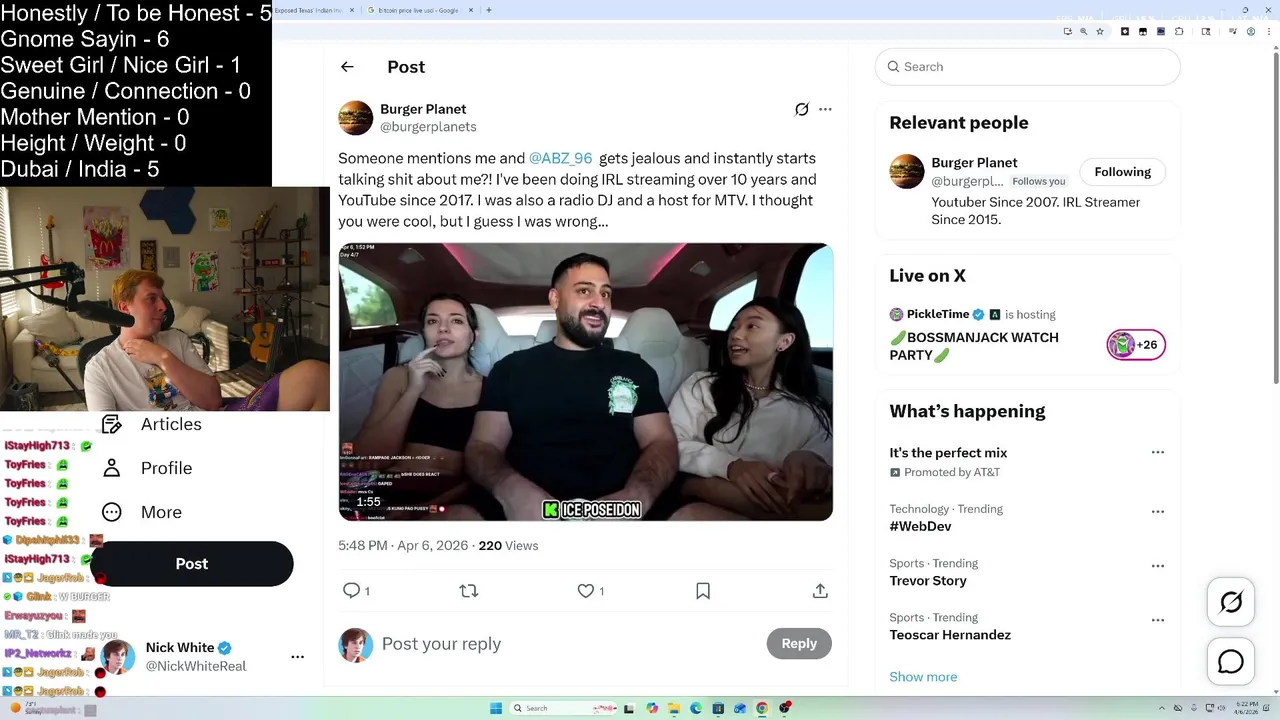This screenshot has width=1280, height=720.
Task: Open options for 'It's the perfect mix'
Action: coord(1157,452)
